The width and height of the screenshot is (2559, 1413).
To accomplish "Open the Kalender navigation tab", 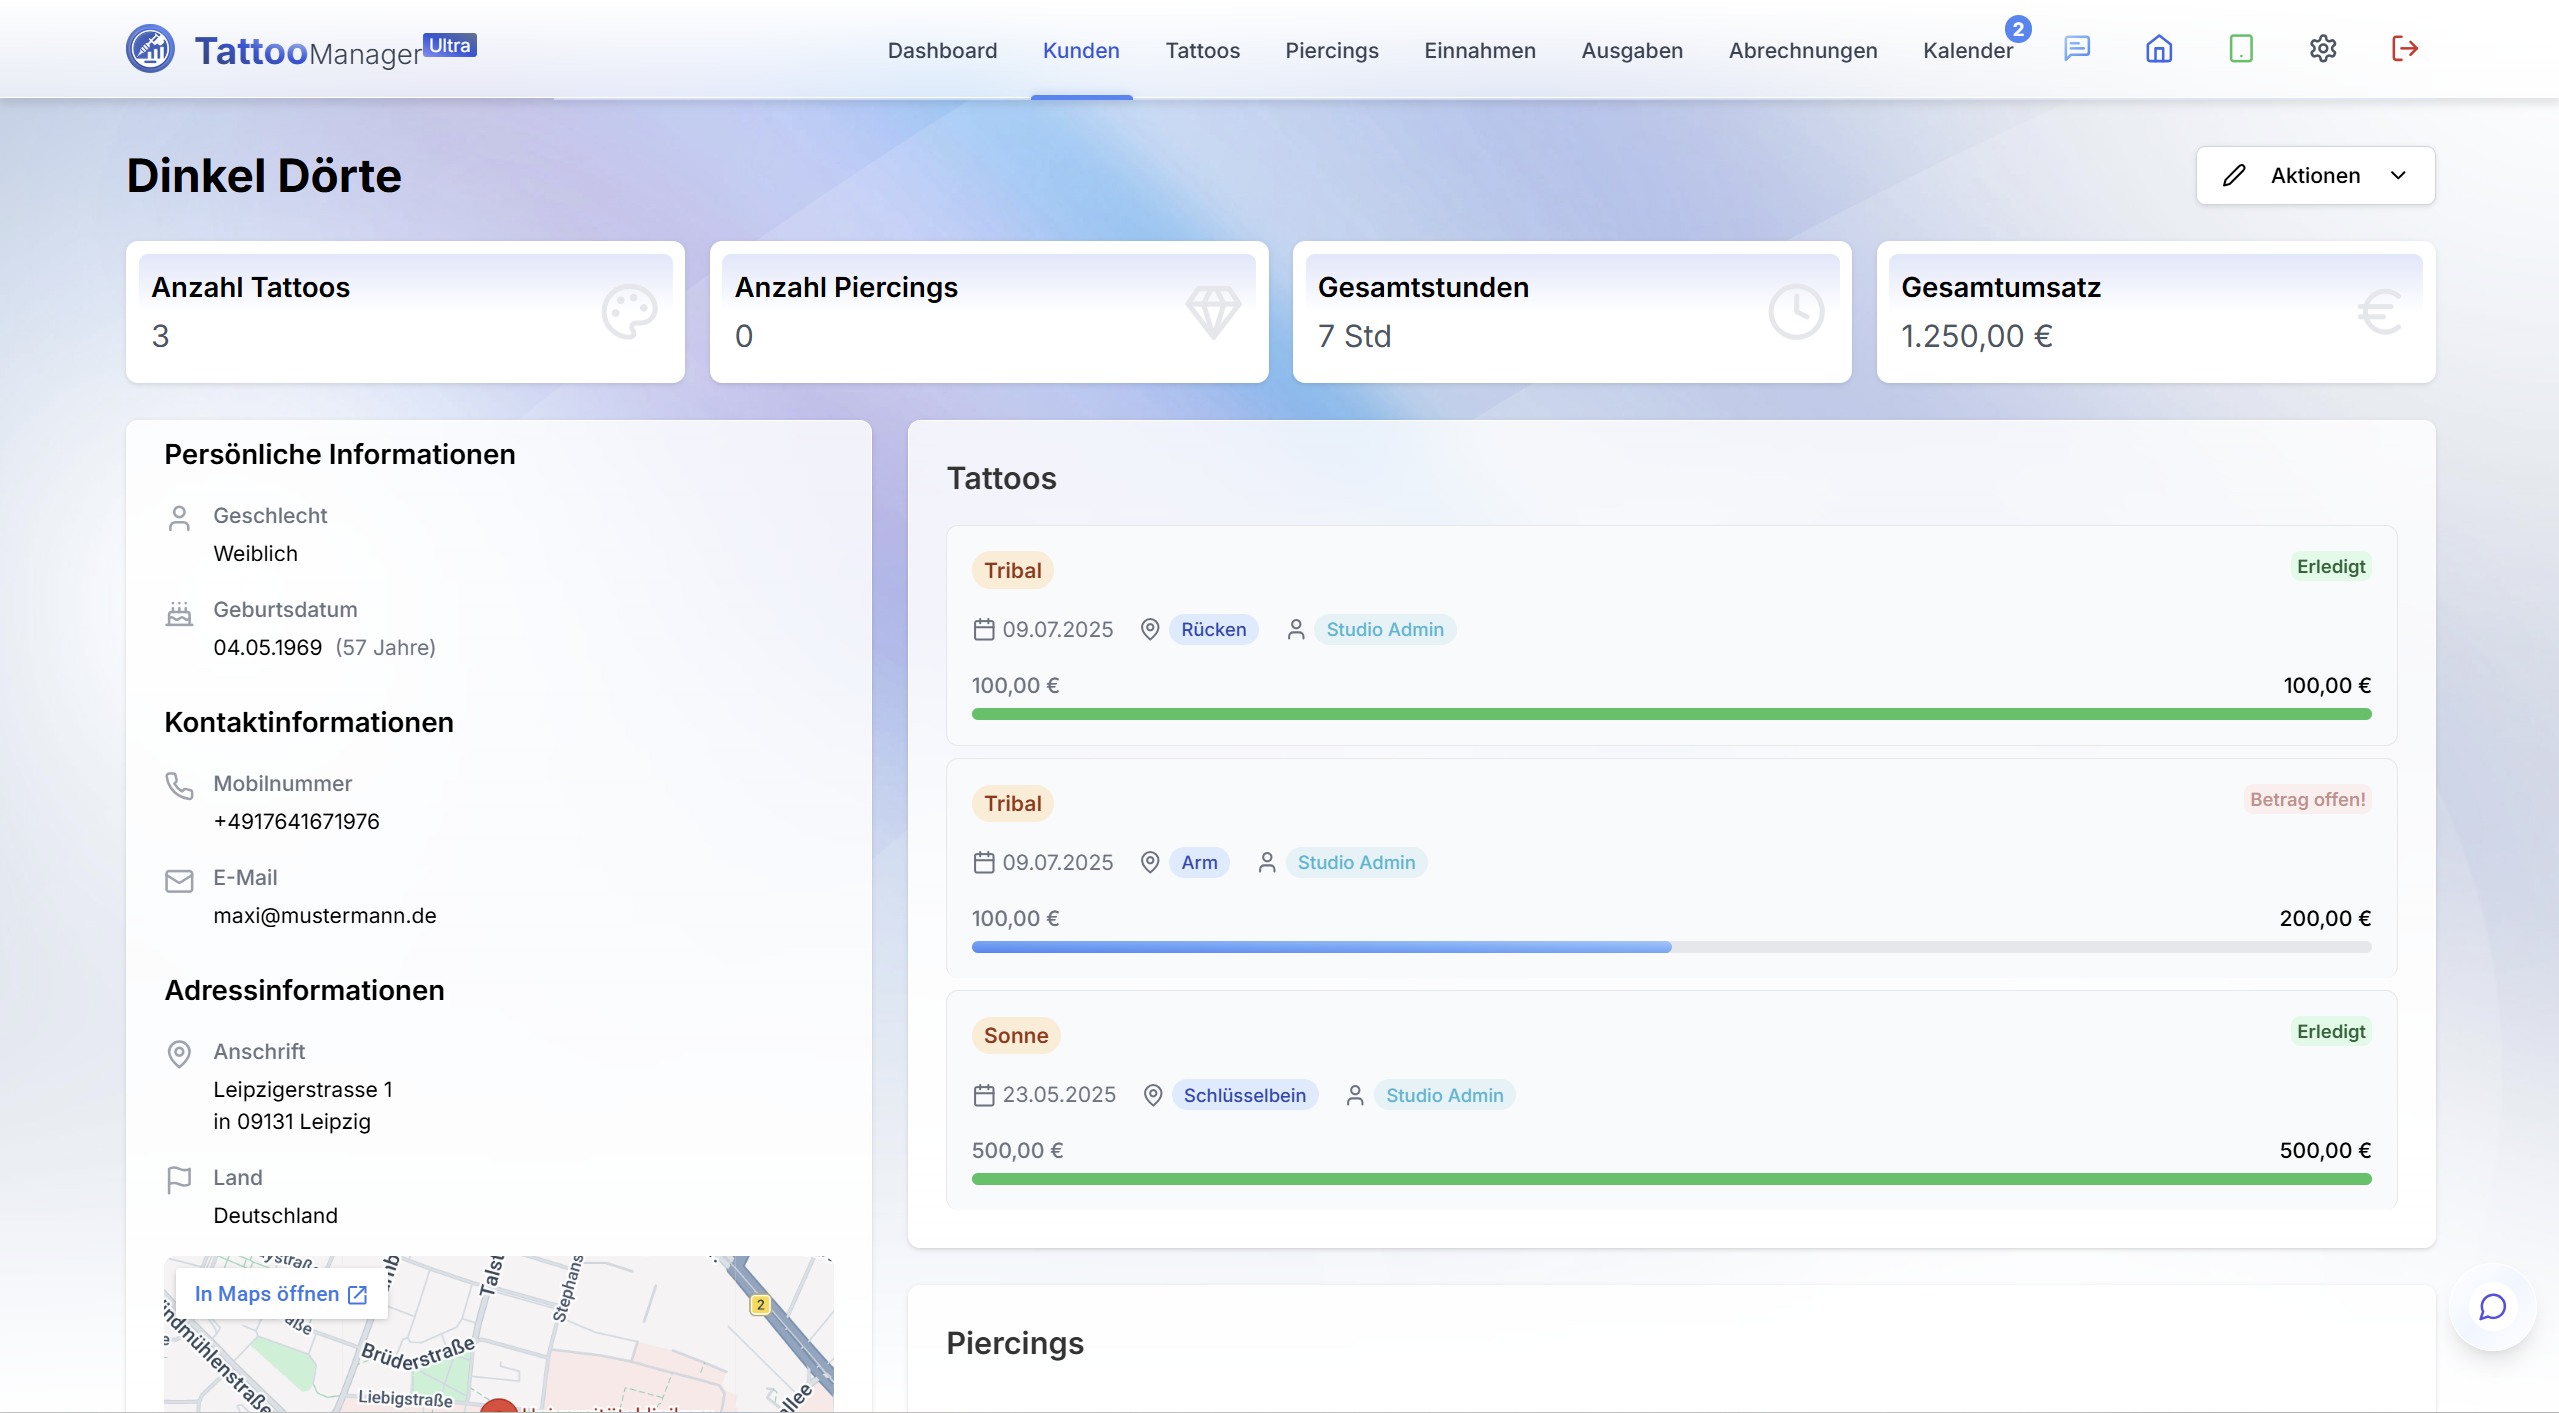I will pos(1968,50).
